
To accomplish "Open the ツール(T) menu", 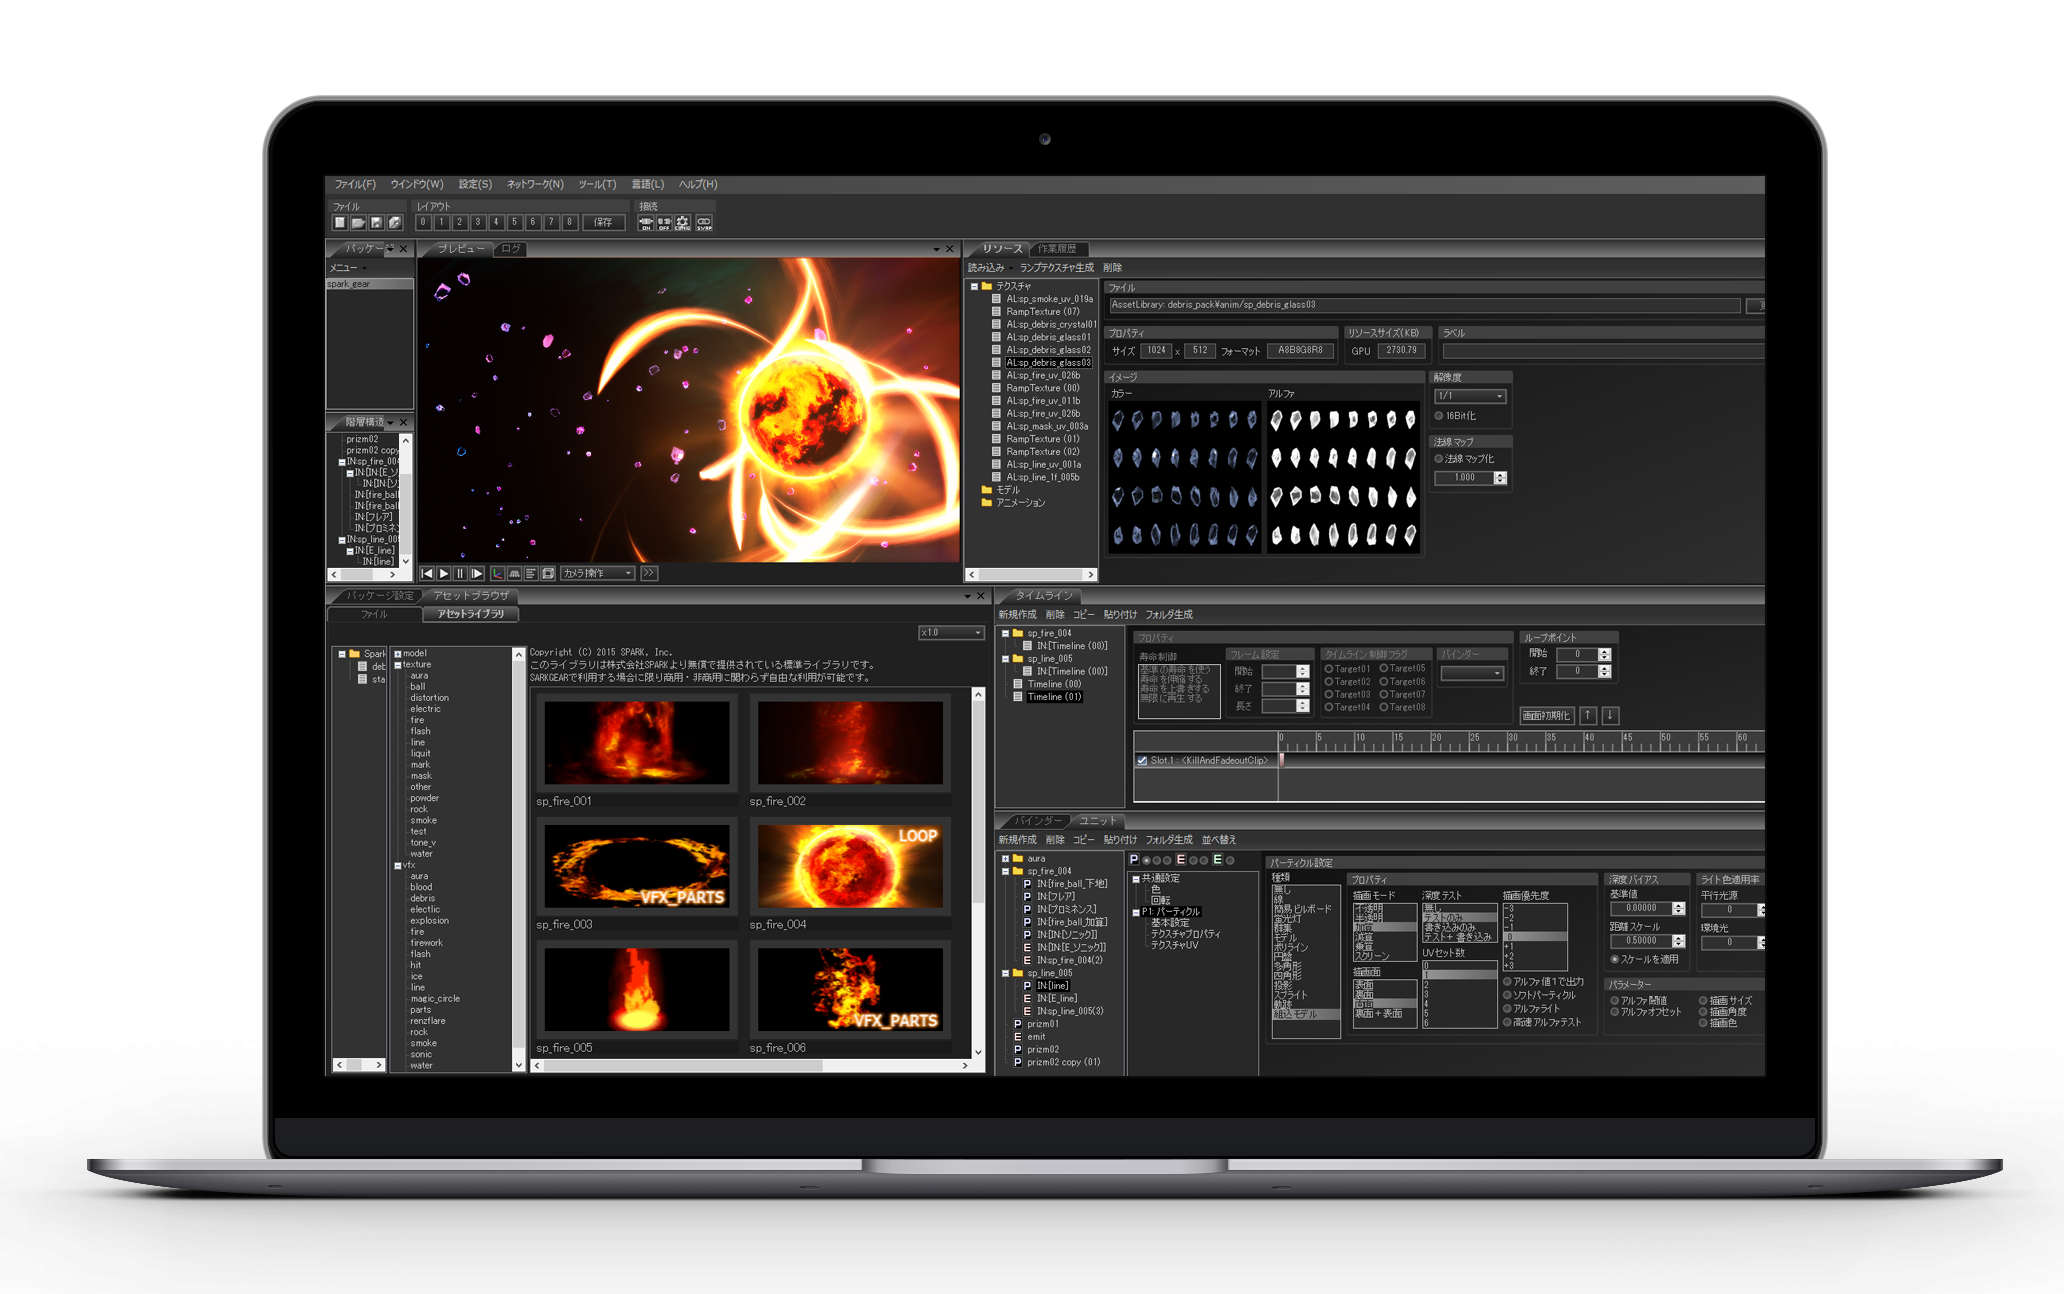I will 597,184.
